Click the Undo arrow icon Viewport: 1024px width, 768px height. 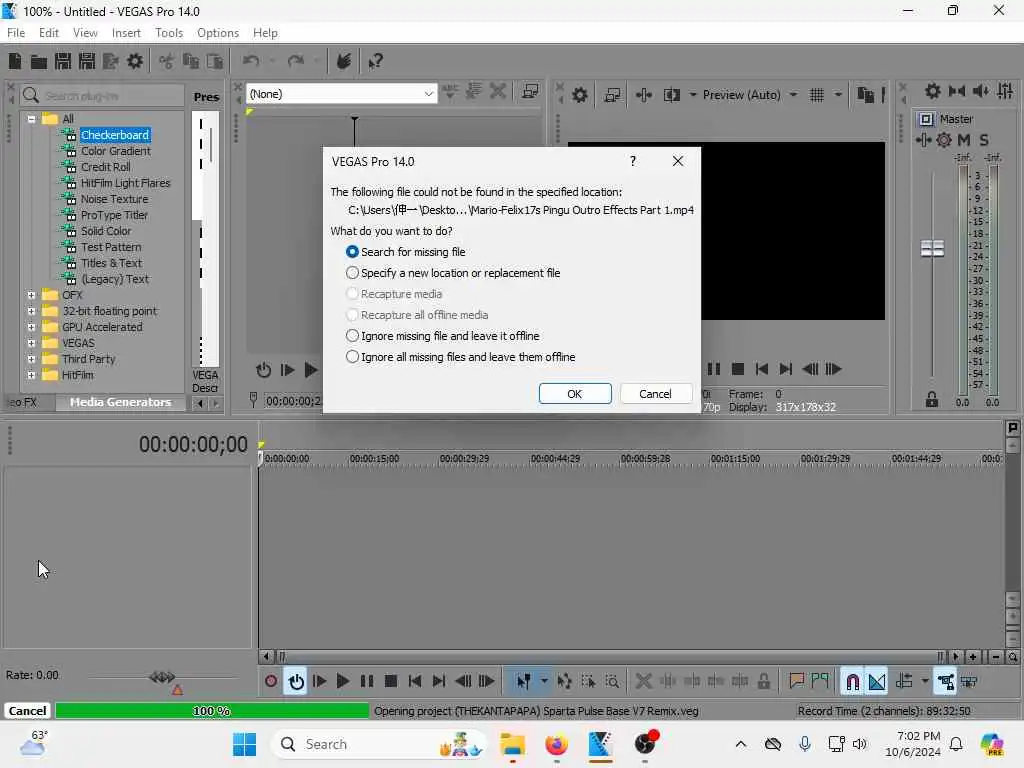click(251, 61)
